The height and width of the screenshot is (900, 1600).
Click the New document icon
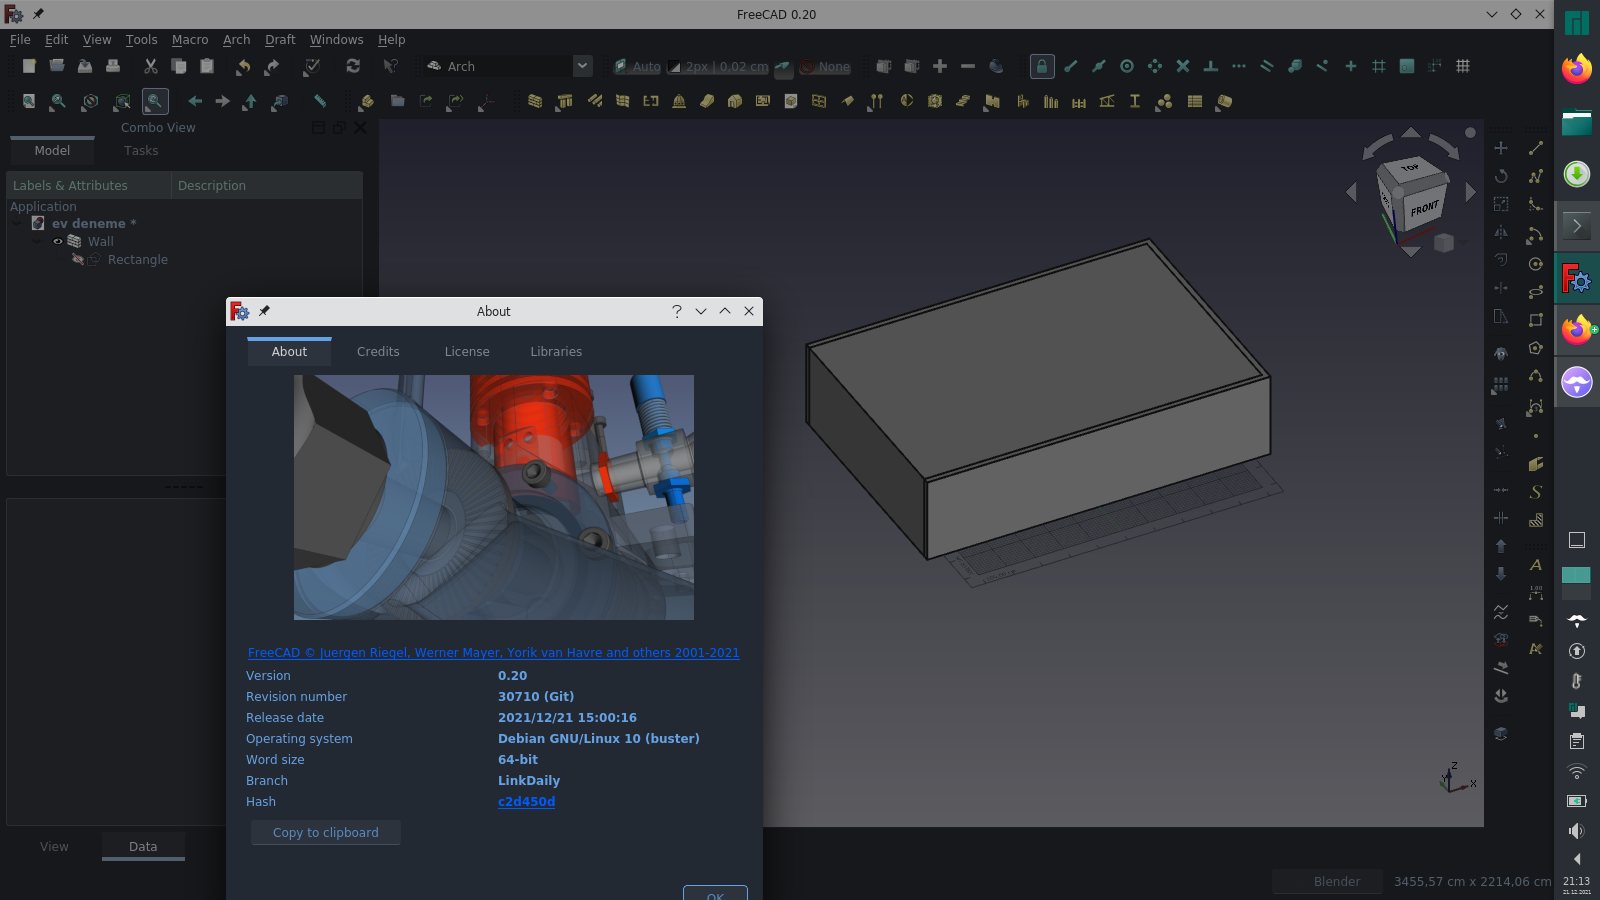coord(28,66)
